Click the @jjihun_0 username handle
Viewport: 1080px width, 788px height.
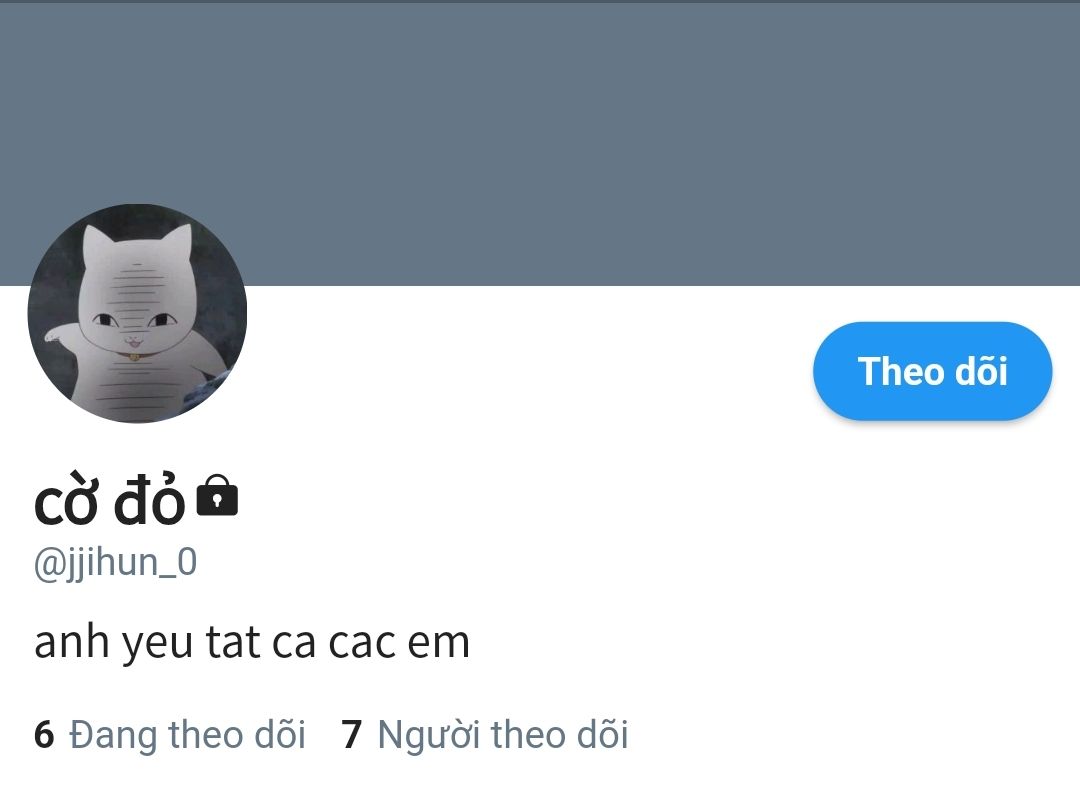(x=116, y=562)
